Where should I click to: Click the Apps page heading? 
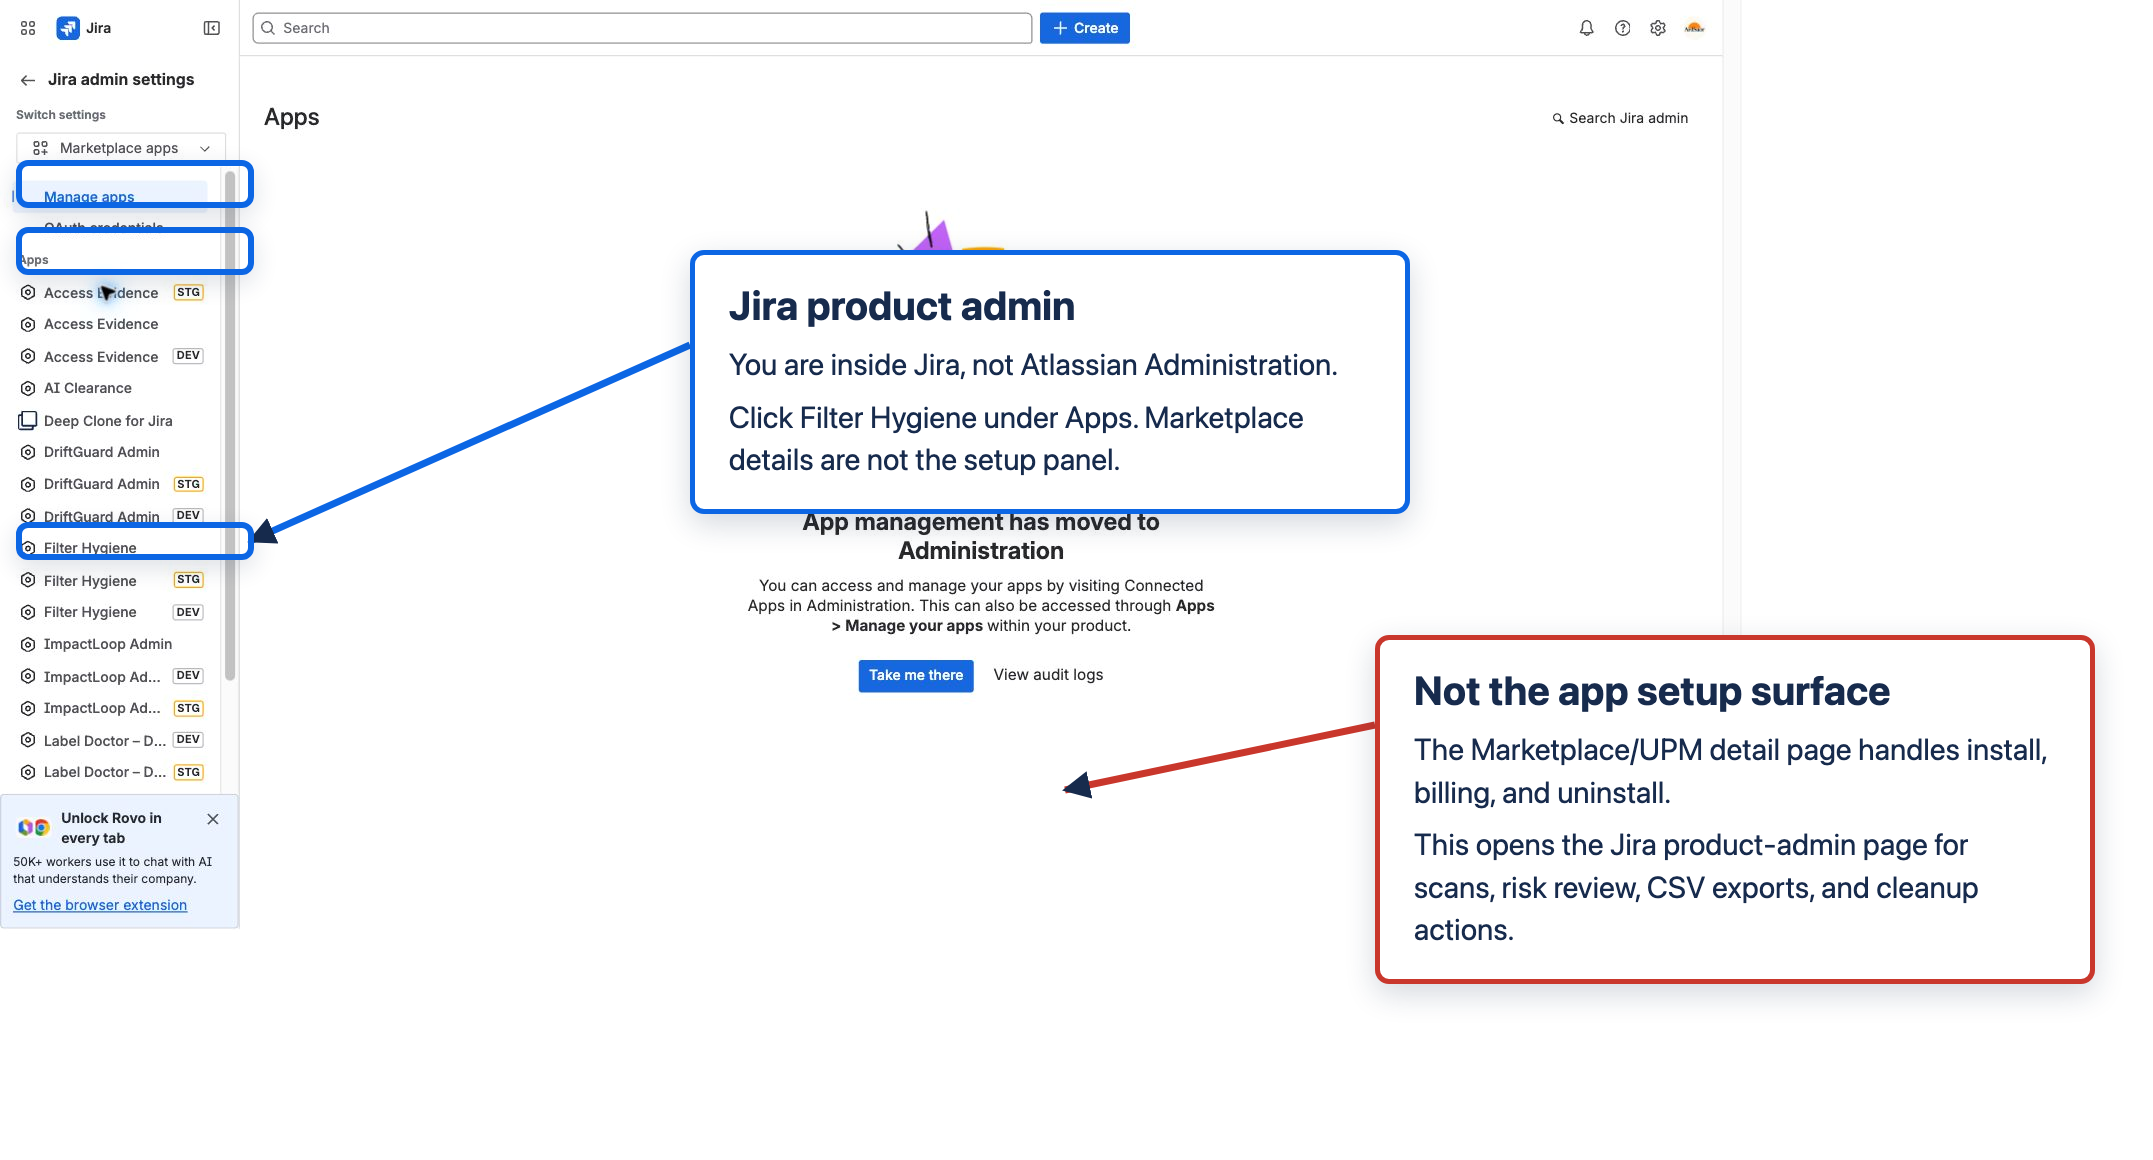pyautogui.click(x=292, y=117)
